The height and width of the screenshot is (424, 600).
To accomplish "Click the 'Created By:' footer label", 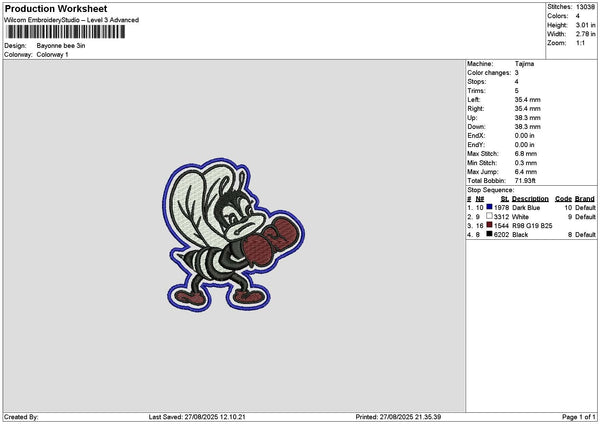I will pyautogui.click(x=21, y=417).
